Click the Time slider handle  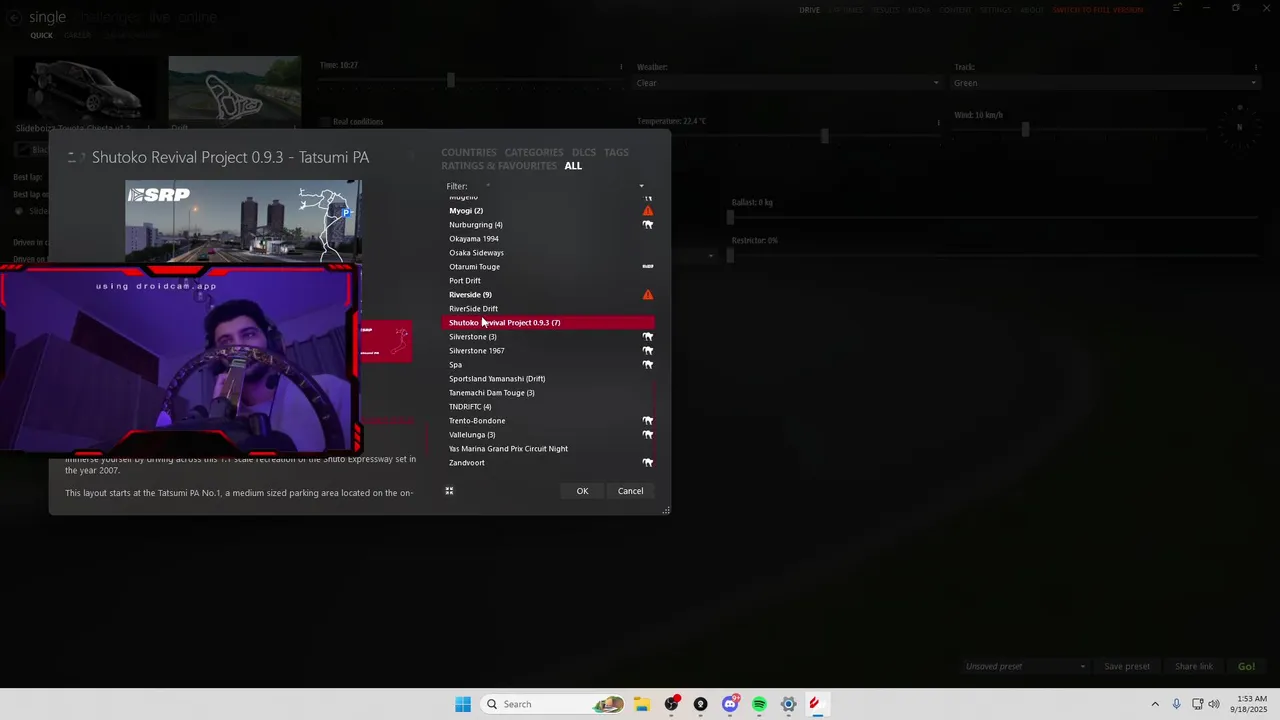[x=451, y=80]
